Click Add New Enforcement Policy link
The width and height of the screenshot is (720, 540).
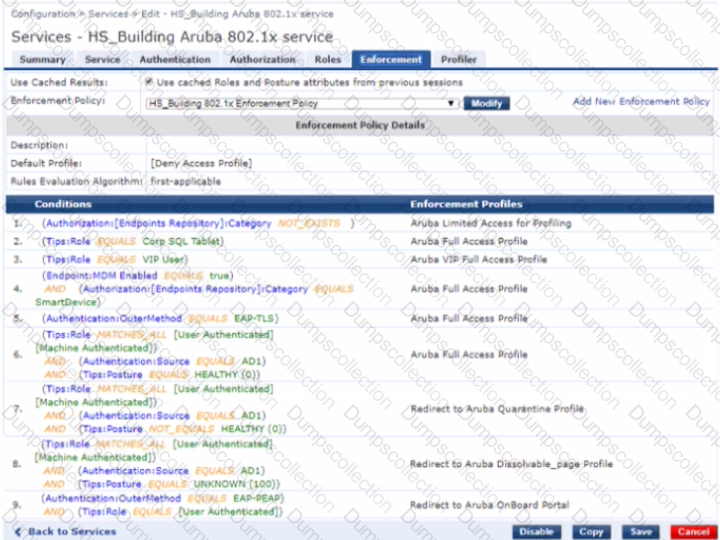[x=640, y=102]
